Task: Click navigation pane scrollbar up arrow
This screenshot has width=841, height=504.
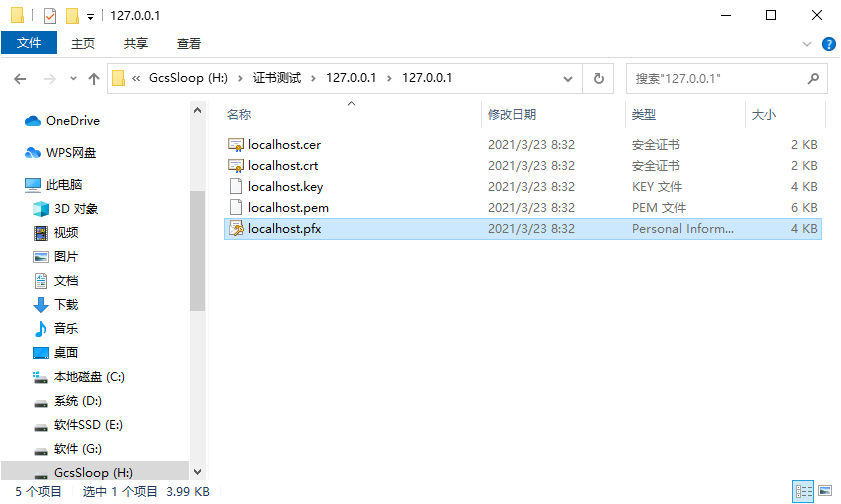Action: (x=197, y=110)
